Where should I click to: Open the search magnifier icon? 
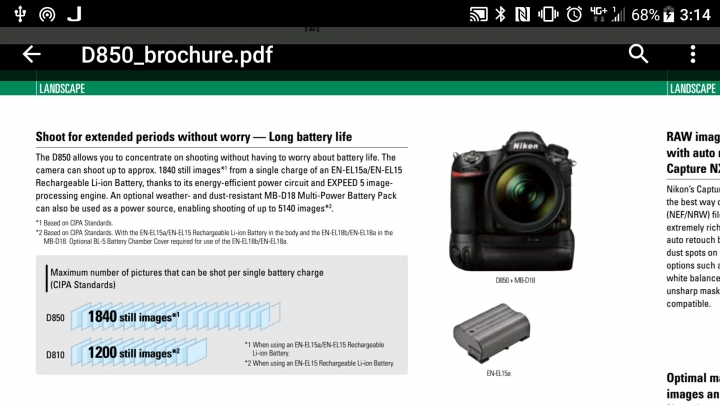point(638,54)
